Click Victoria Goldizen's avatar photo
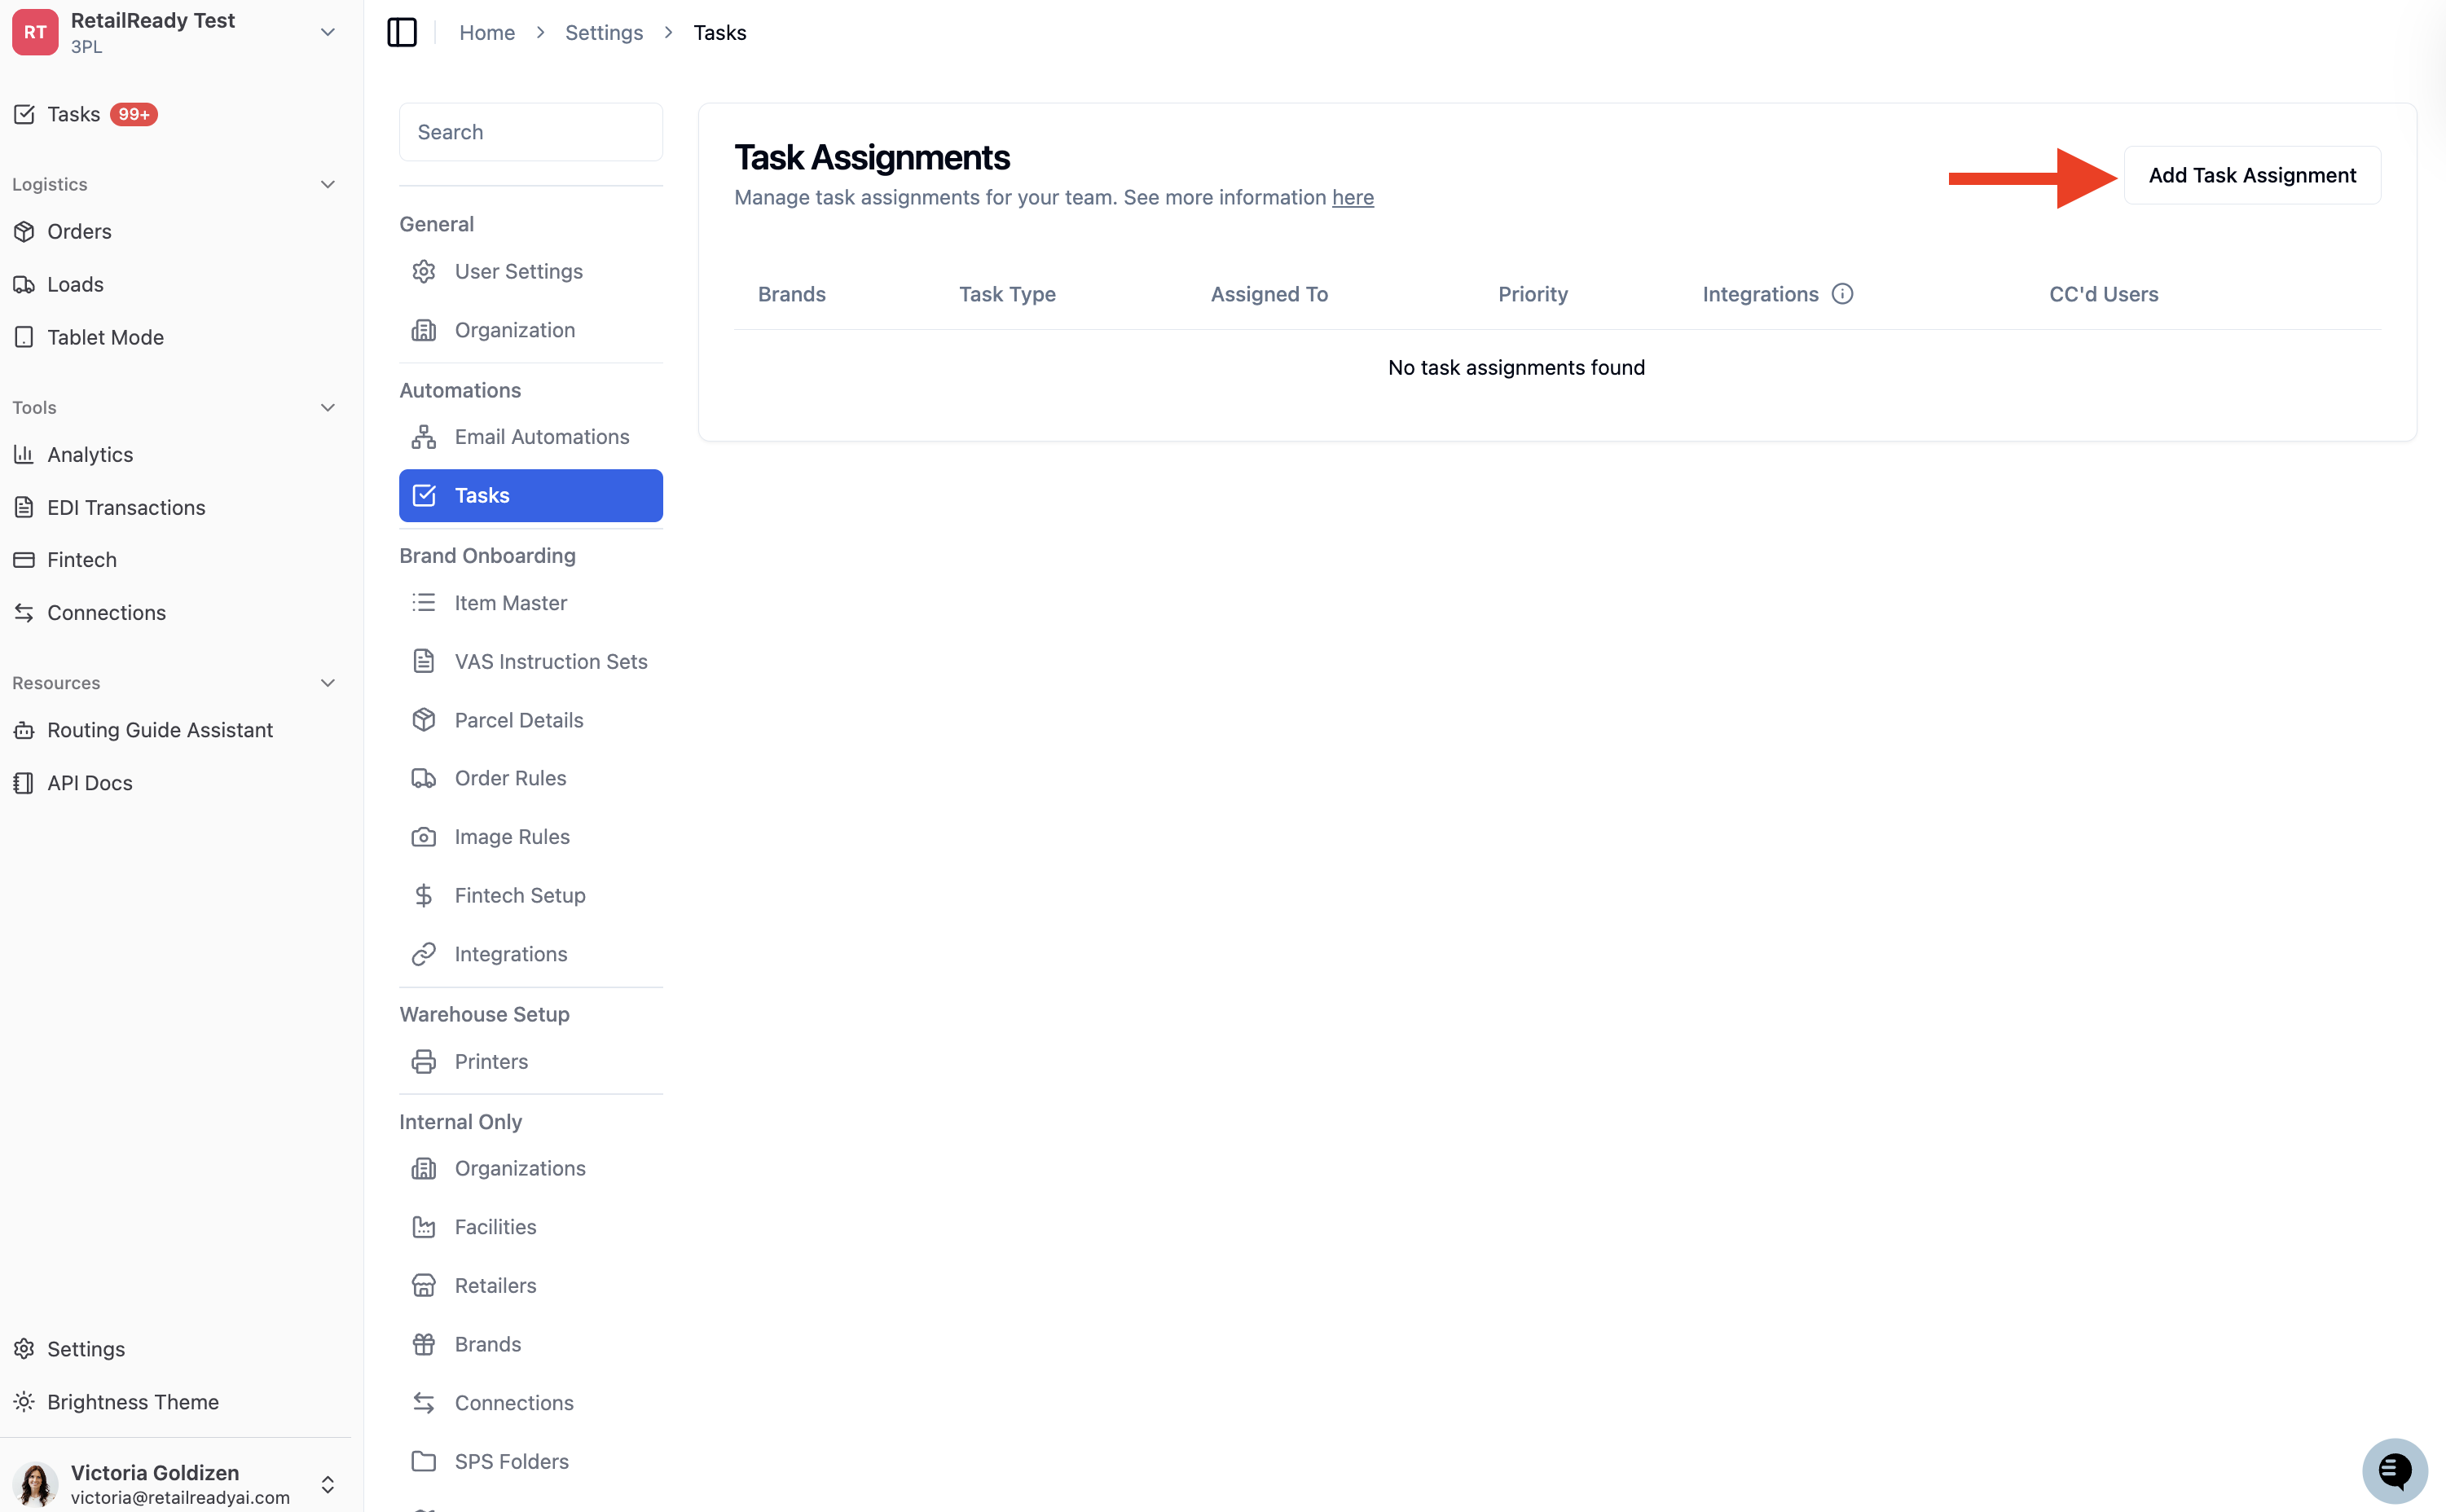The image size is (2446, 1512). pos(35,1484)
